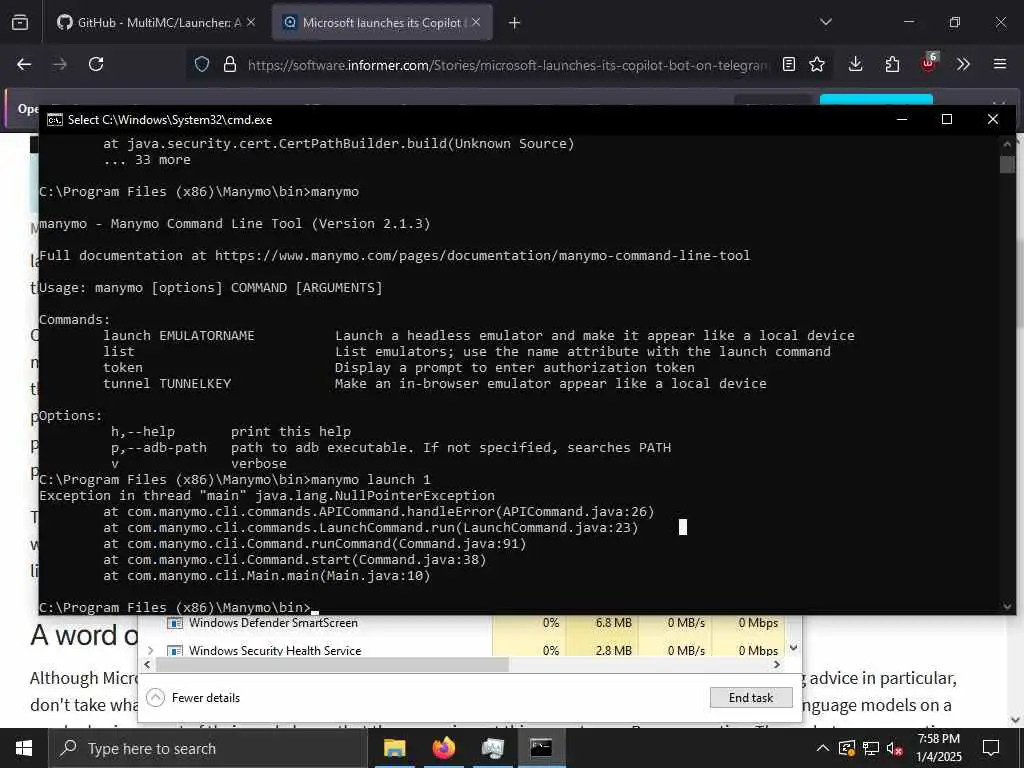1024x768 pixels.
Task: Click Task Manager horizontal scroll left arrow
Action: pos(148,664)
